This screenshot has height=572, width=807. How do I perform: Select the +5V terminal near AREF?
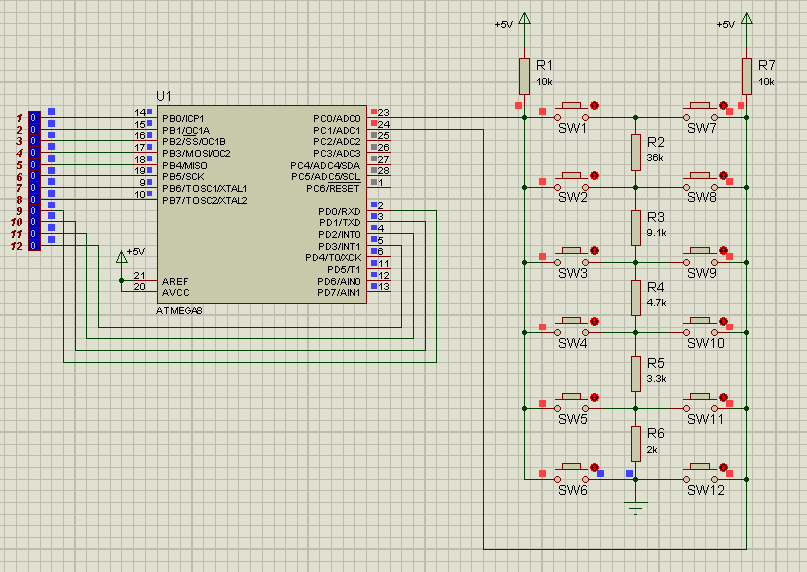pos(122,256)
